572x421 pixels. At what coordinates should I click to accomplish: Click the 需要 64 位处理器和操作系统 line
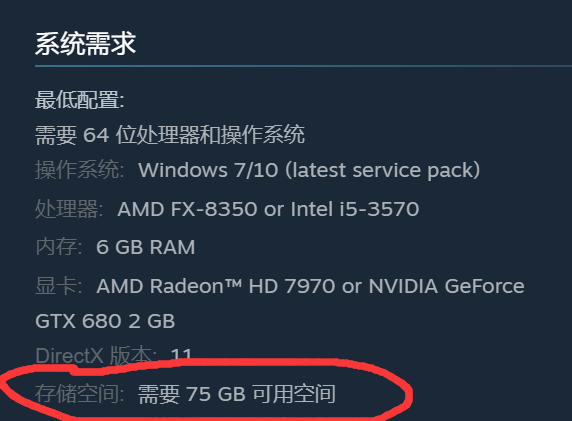tap(170, 135)
